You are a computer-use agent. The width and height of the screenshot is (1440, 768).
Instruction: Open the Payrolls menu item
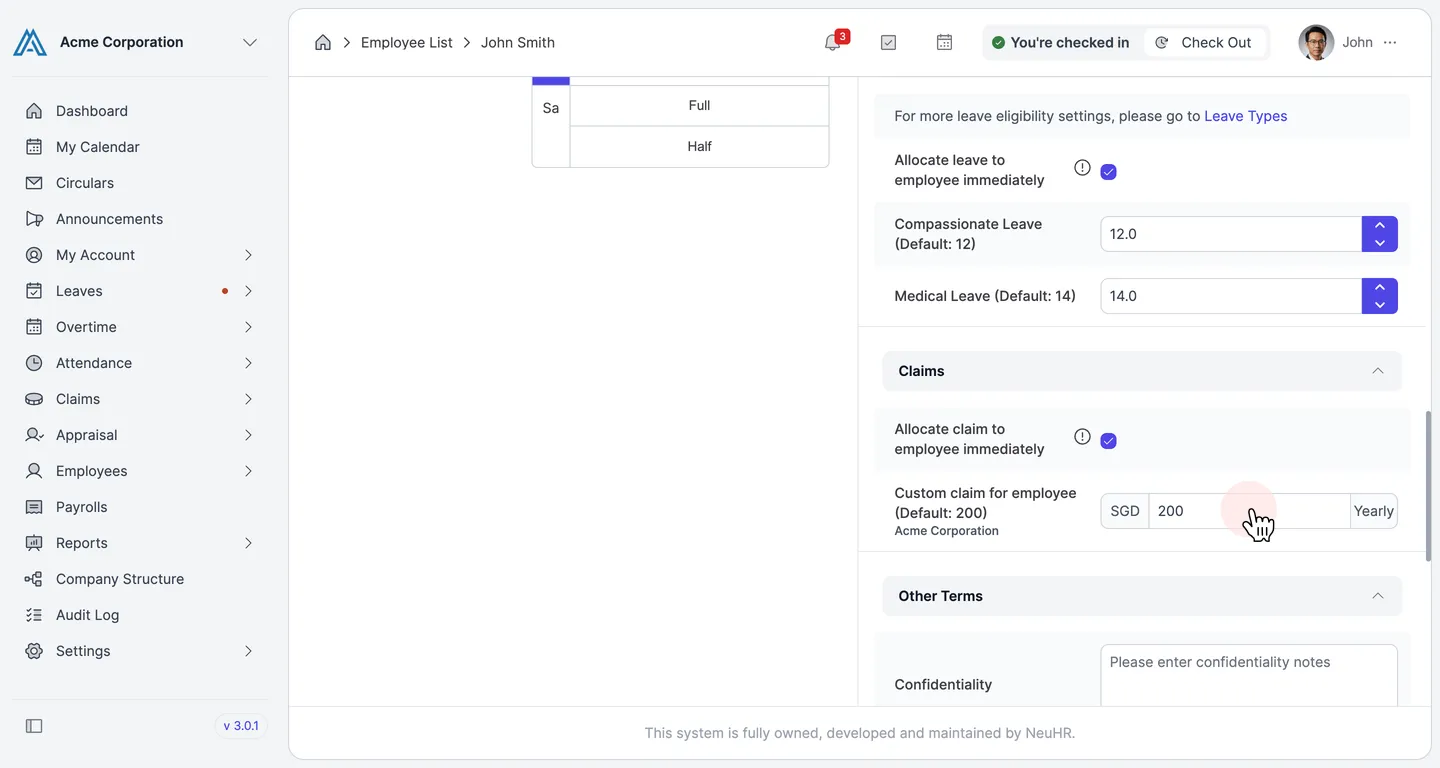(x=81, y=507)
